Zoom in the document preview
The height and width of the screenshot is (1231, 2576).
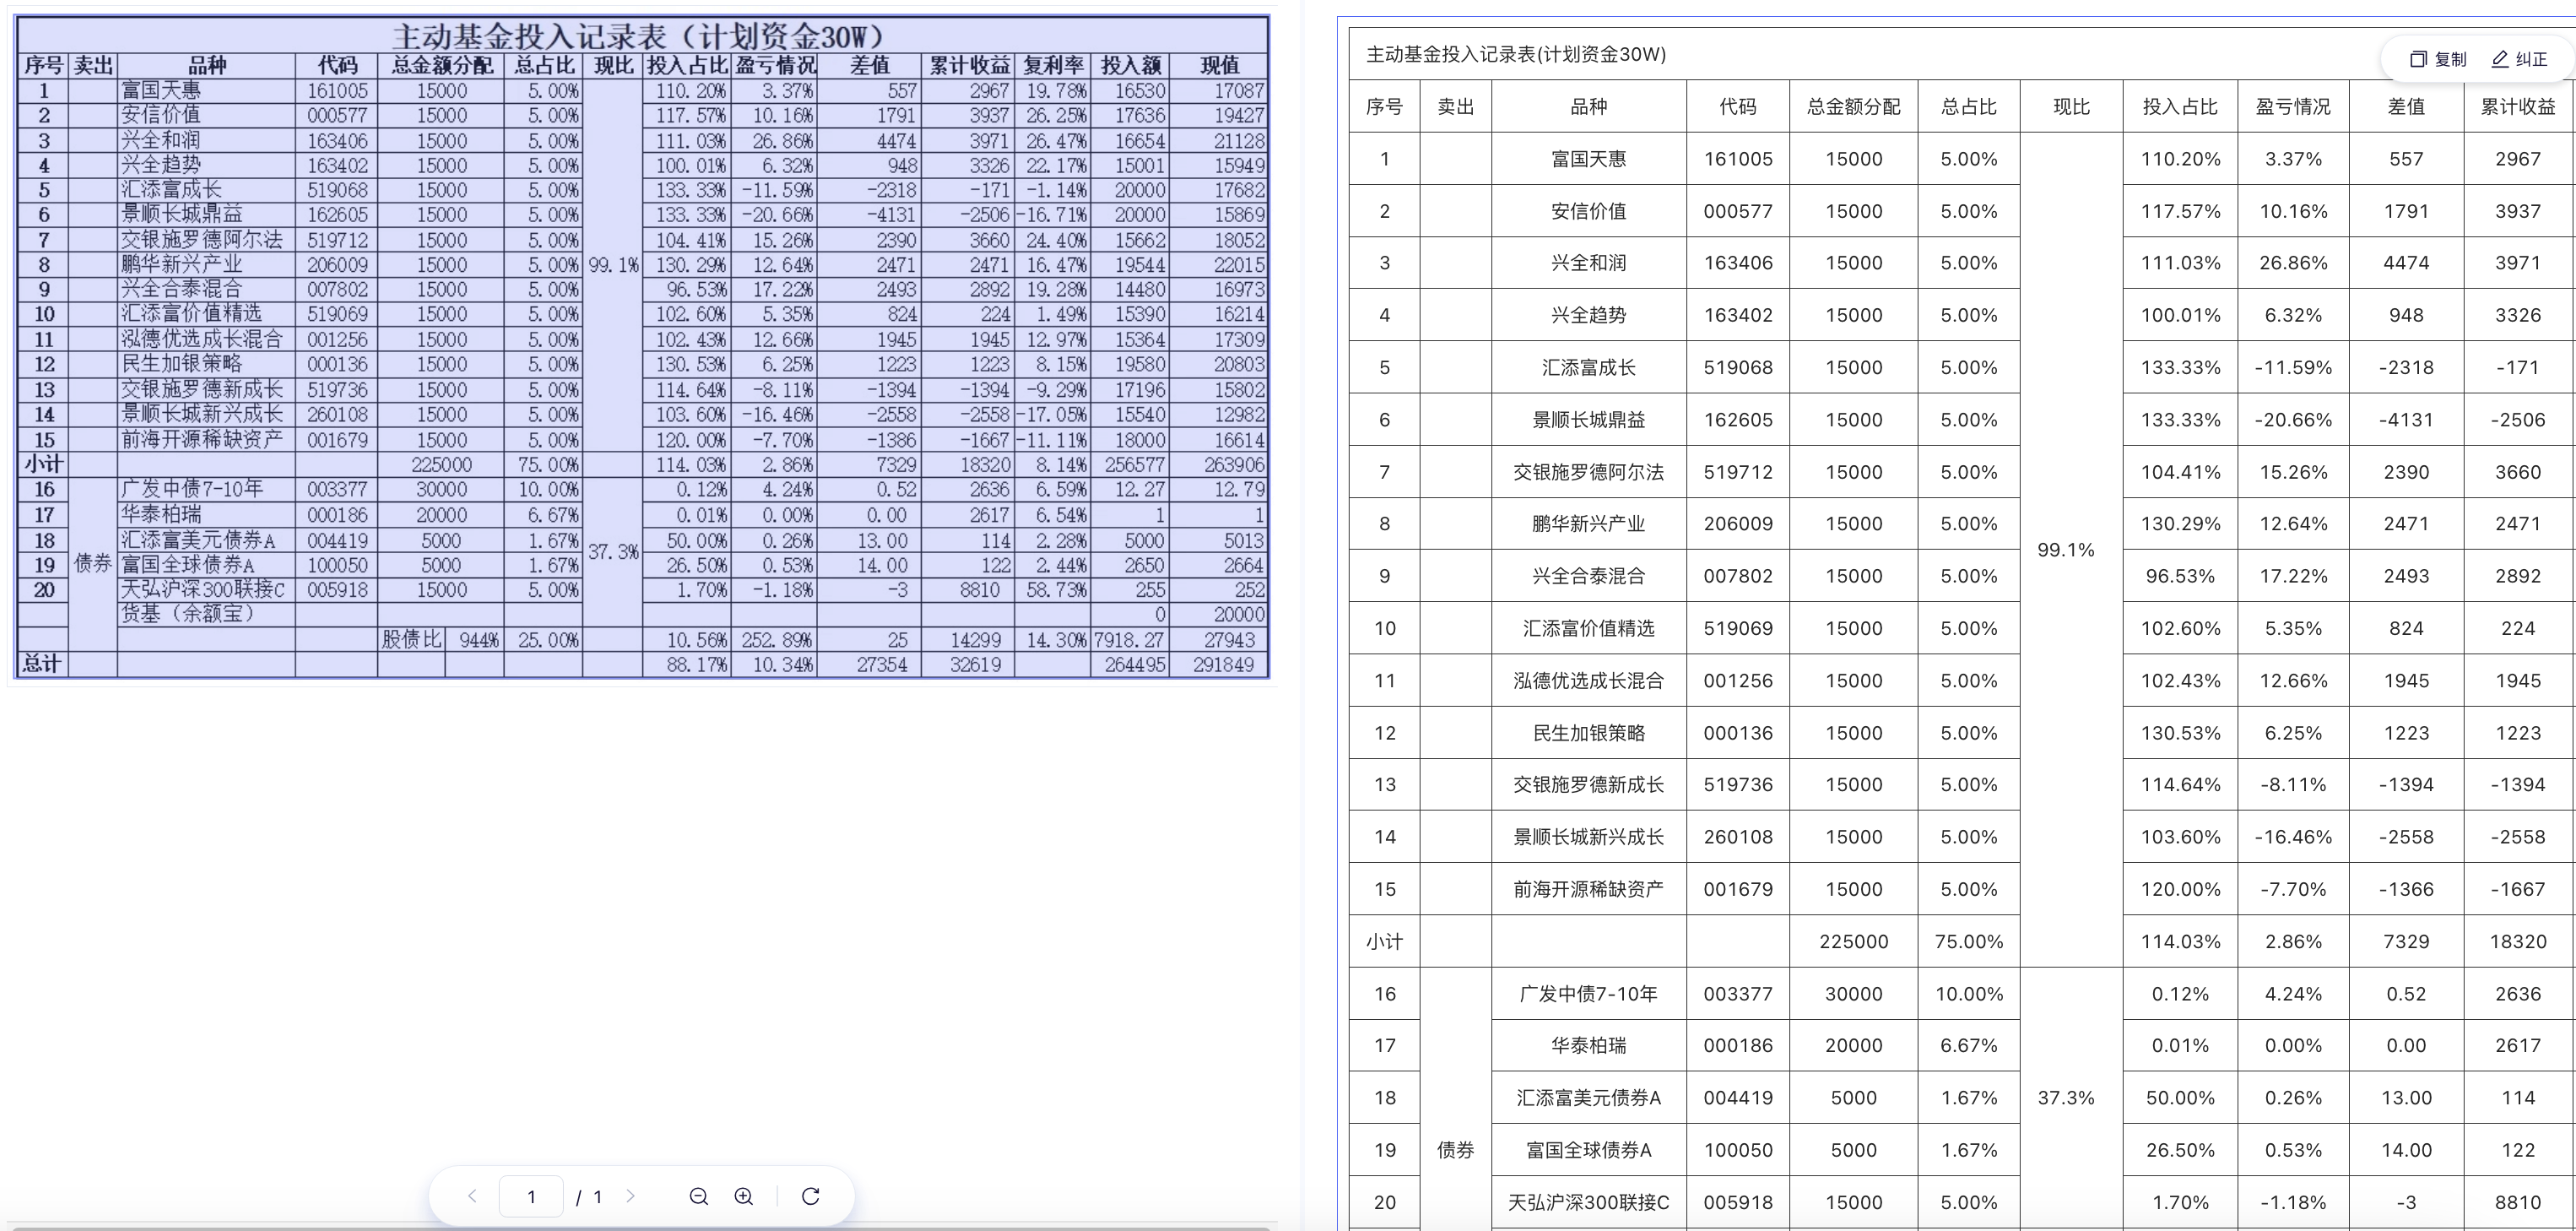click(744, 1196)
